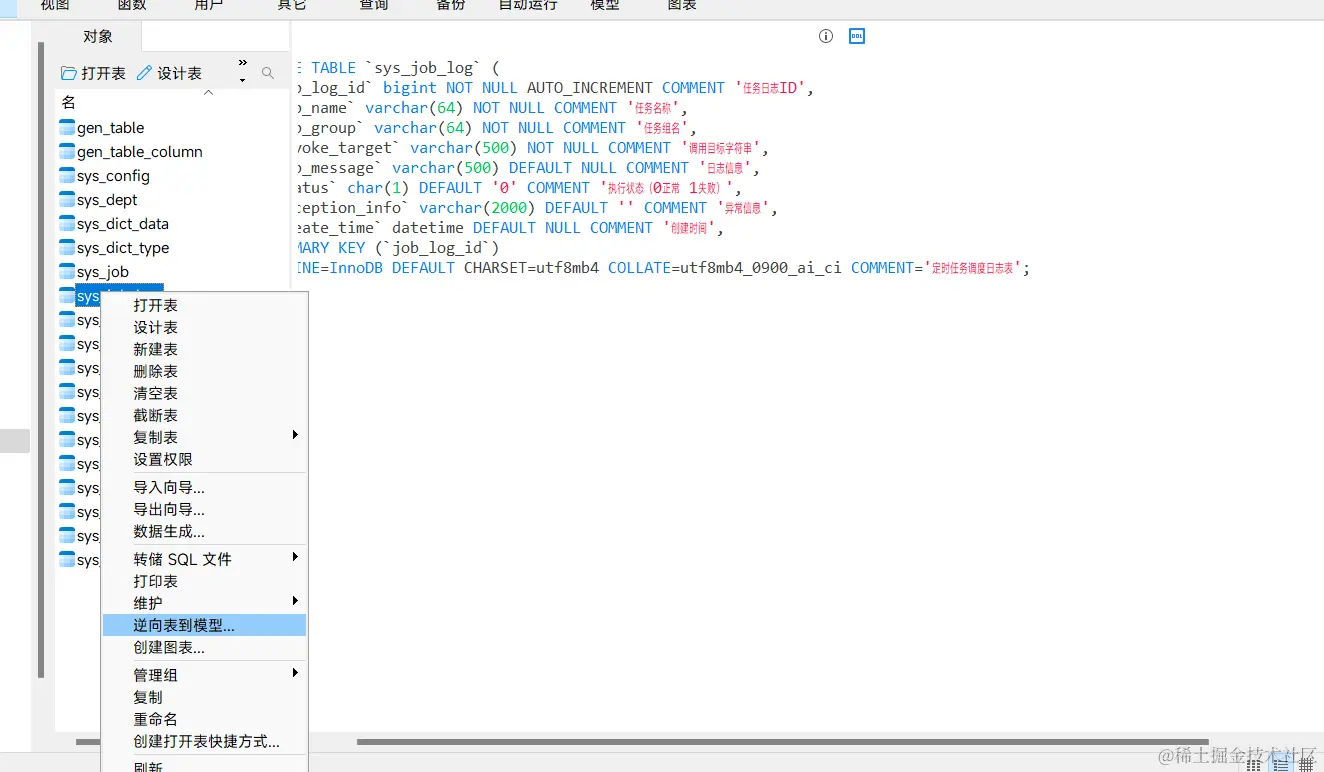The height and width of the screenshot is (772, 1324).
Task: Click the DDL view icon
Action: click(x=857, y=36)
